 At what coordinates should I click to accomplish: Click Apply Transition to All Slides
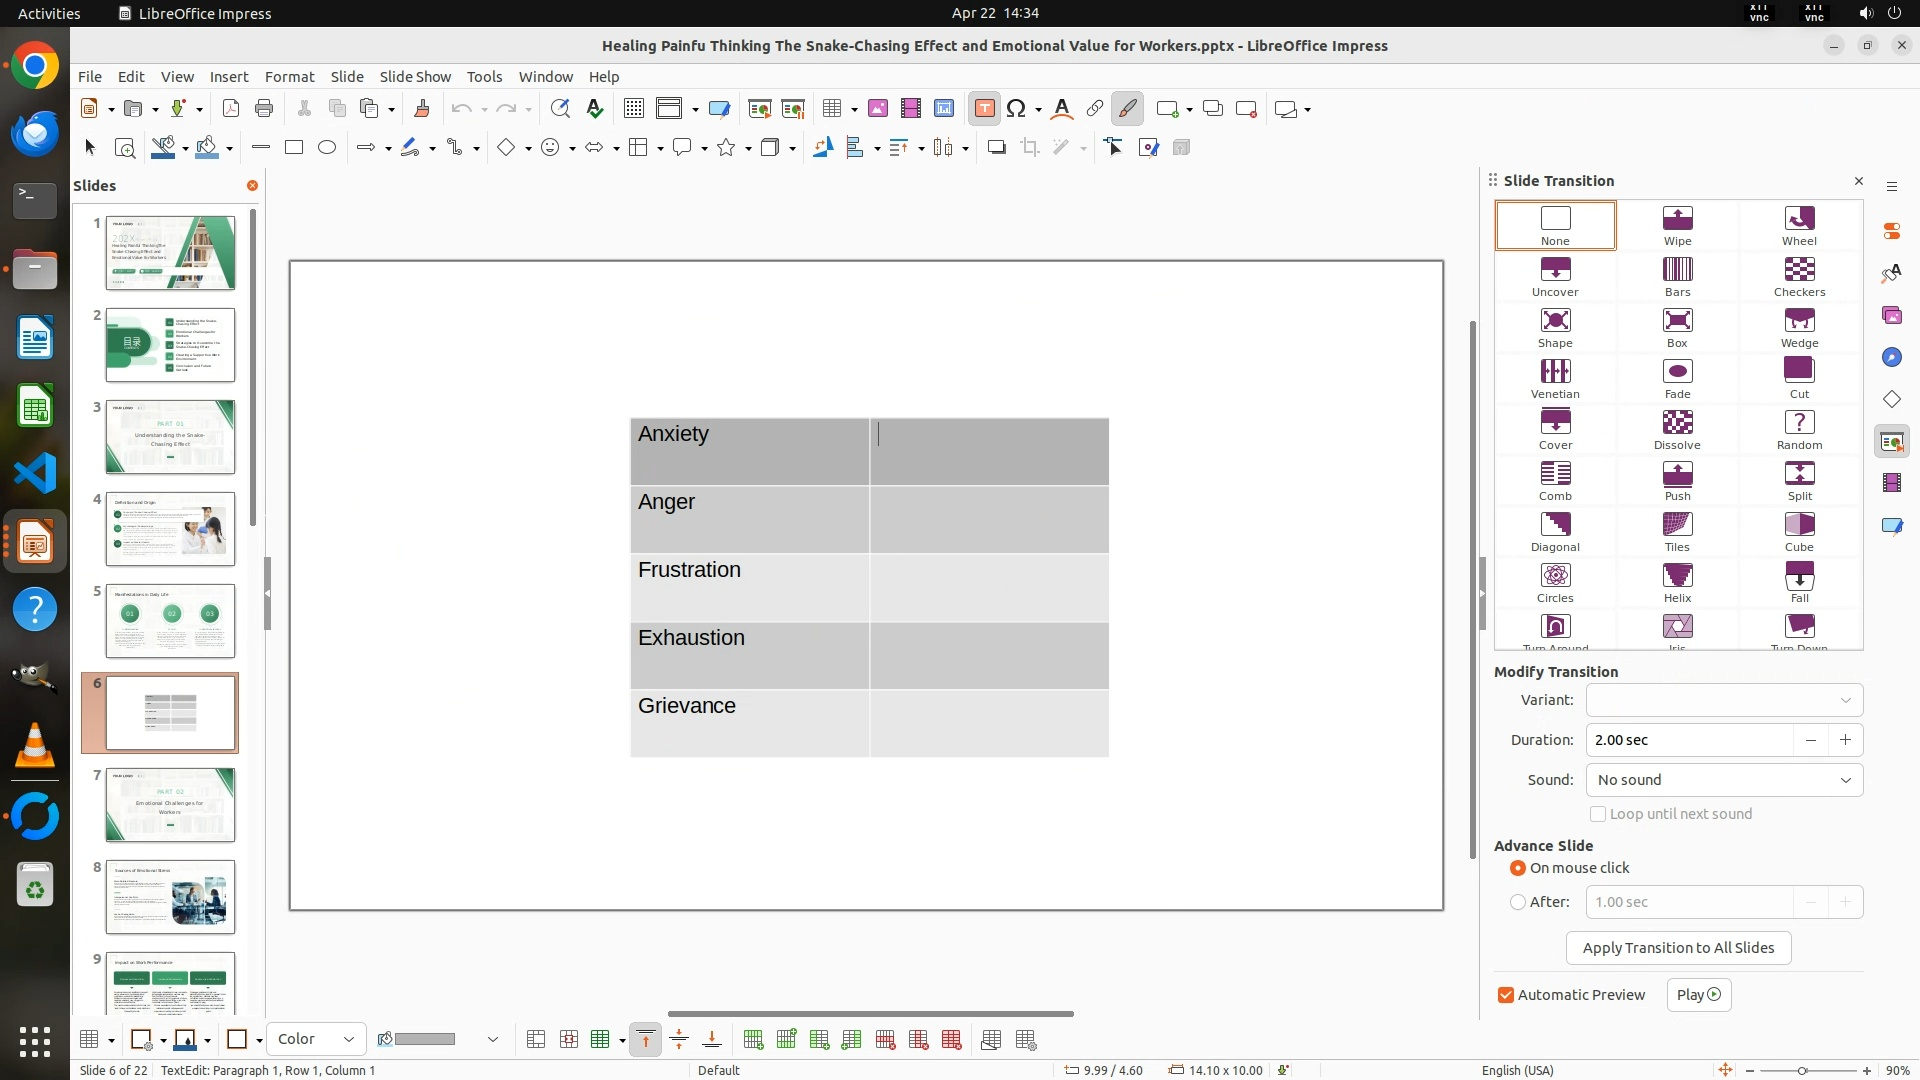click(1678, 948)
